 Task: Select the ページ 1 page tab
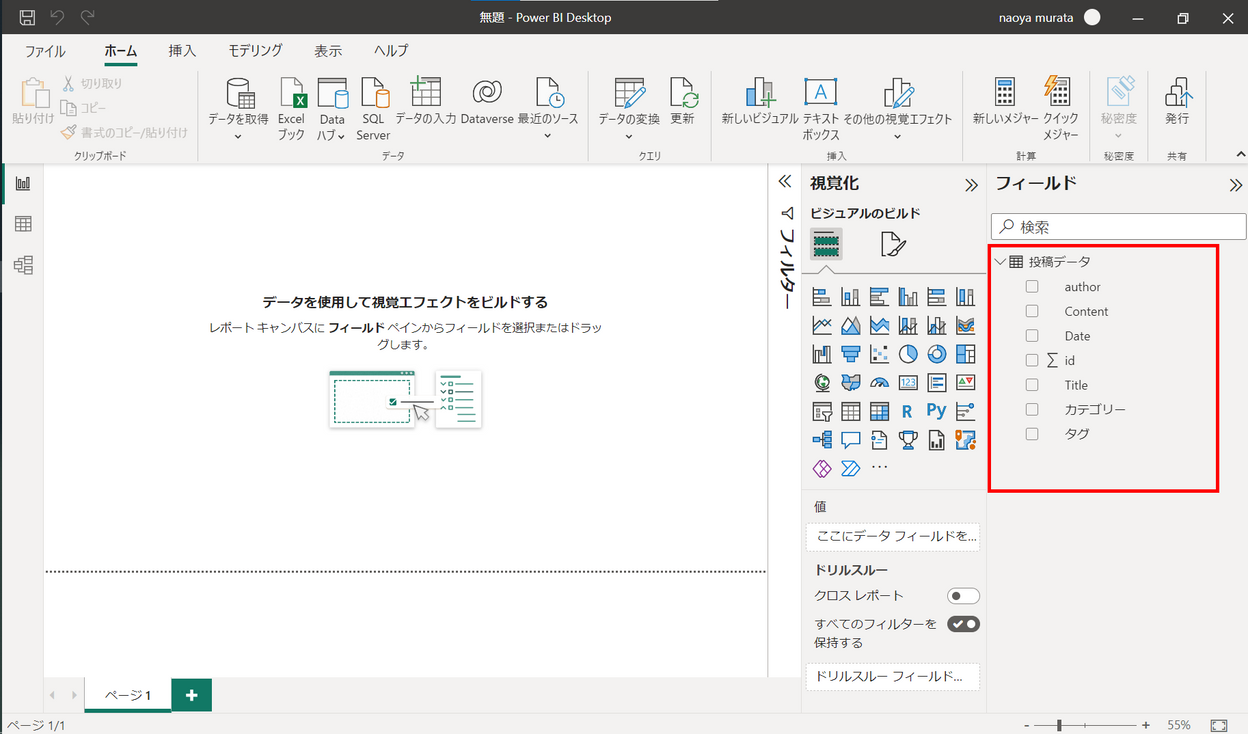click(x=128, y=695)
